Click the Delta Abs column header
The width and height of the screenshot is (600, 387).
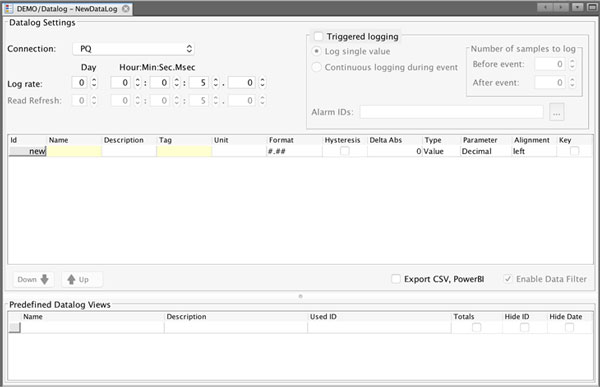395,140
